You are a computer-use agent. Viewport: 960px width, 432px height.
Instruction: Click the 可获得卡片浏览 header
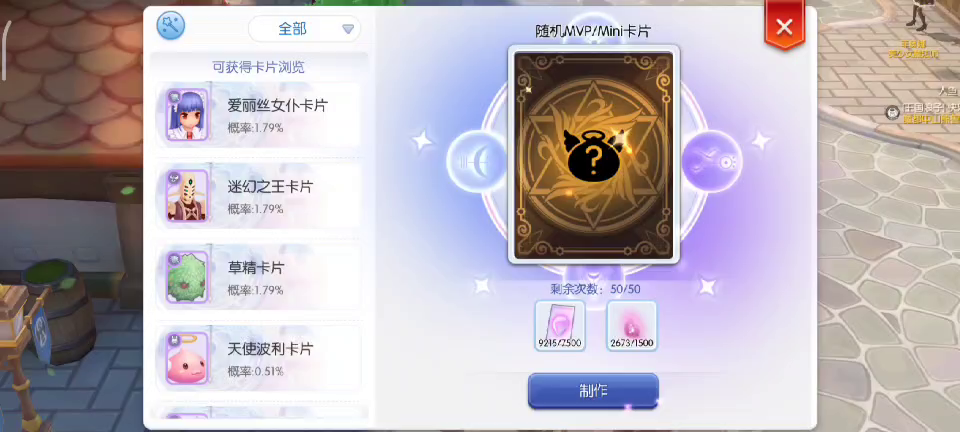258,67
